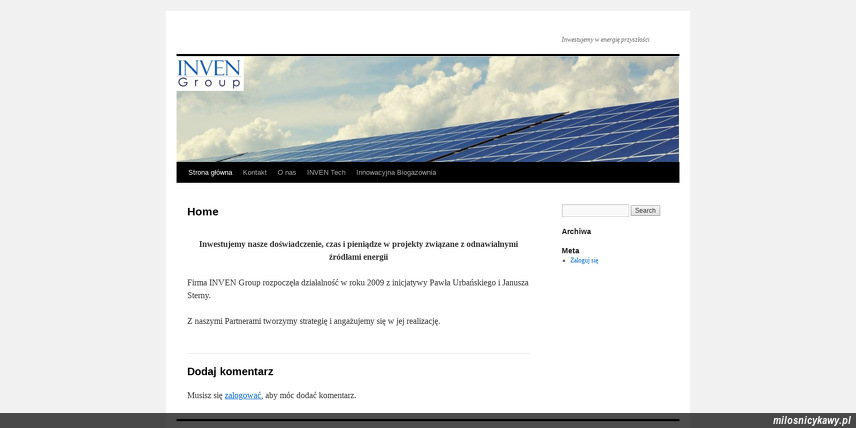
Task: Click the INVEN Group logo
Action: pos(210,74)
